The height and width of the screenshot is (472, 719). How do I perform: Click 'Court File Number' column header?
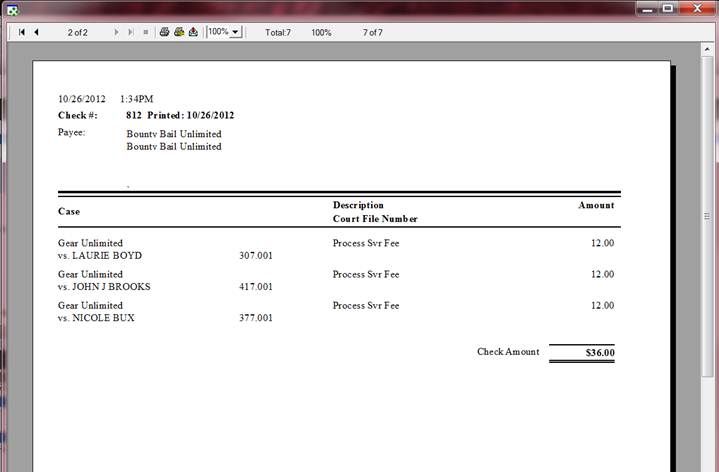coord(375,219)
